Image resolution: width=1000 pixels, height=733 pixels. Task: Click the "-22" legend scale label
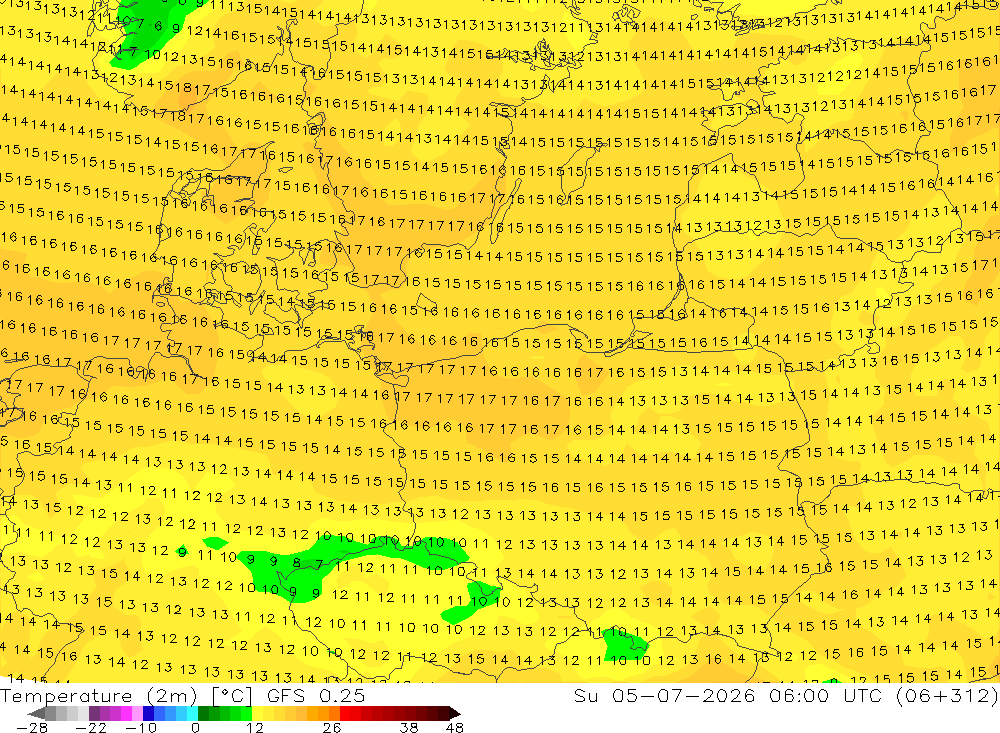[91, 727]
